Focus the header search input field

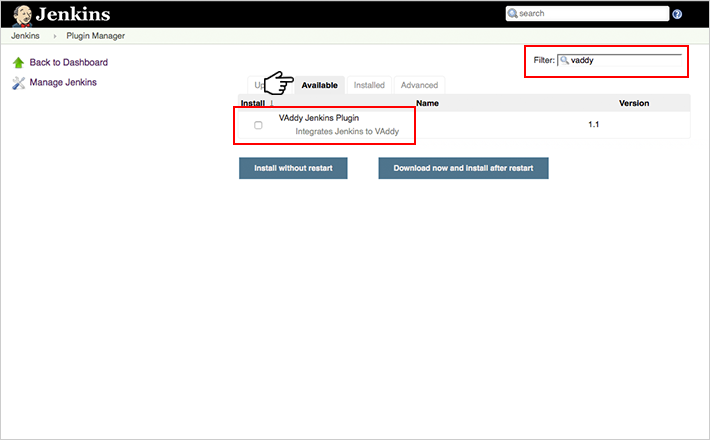click(587, 14)
